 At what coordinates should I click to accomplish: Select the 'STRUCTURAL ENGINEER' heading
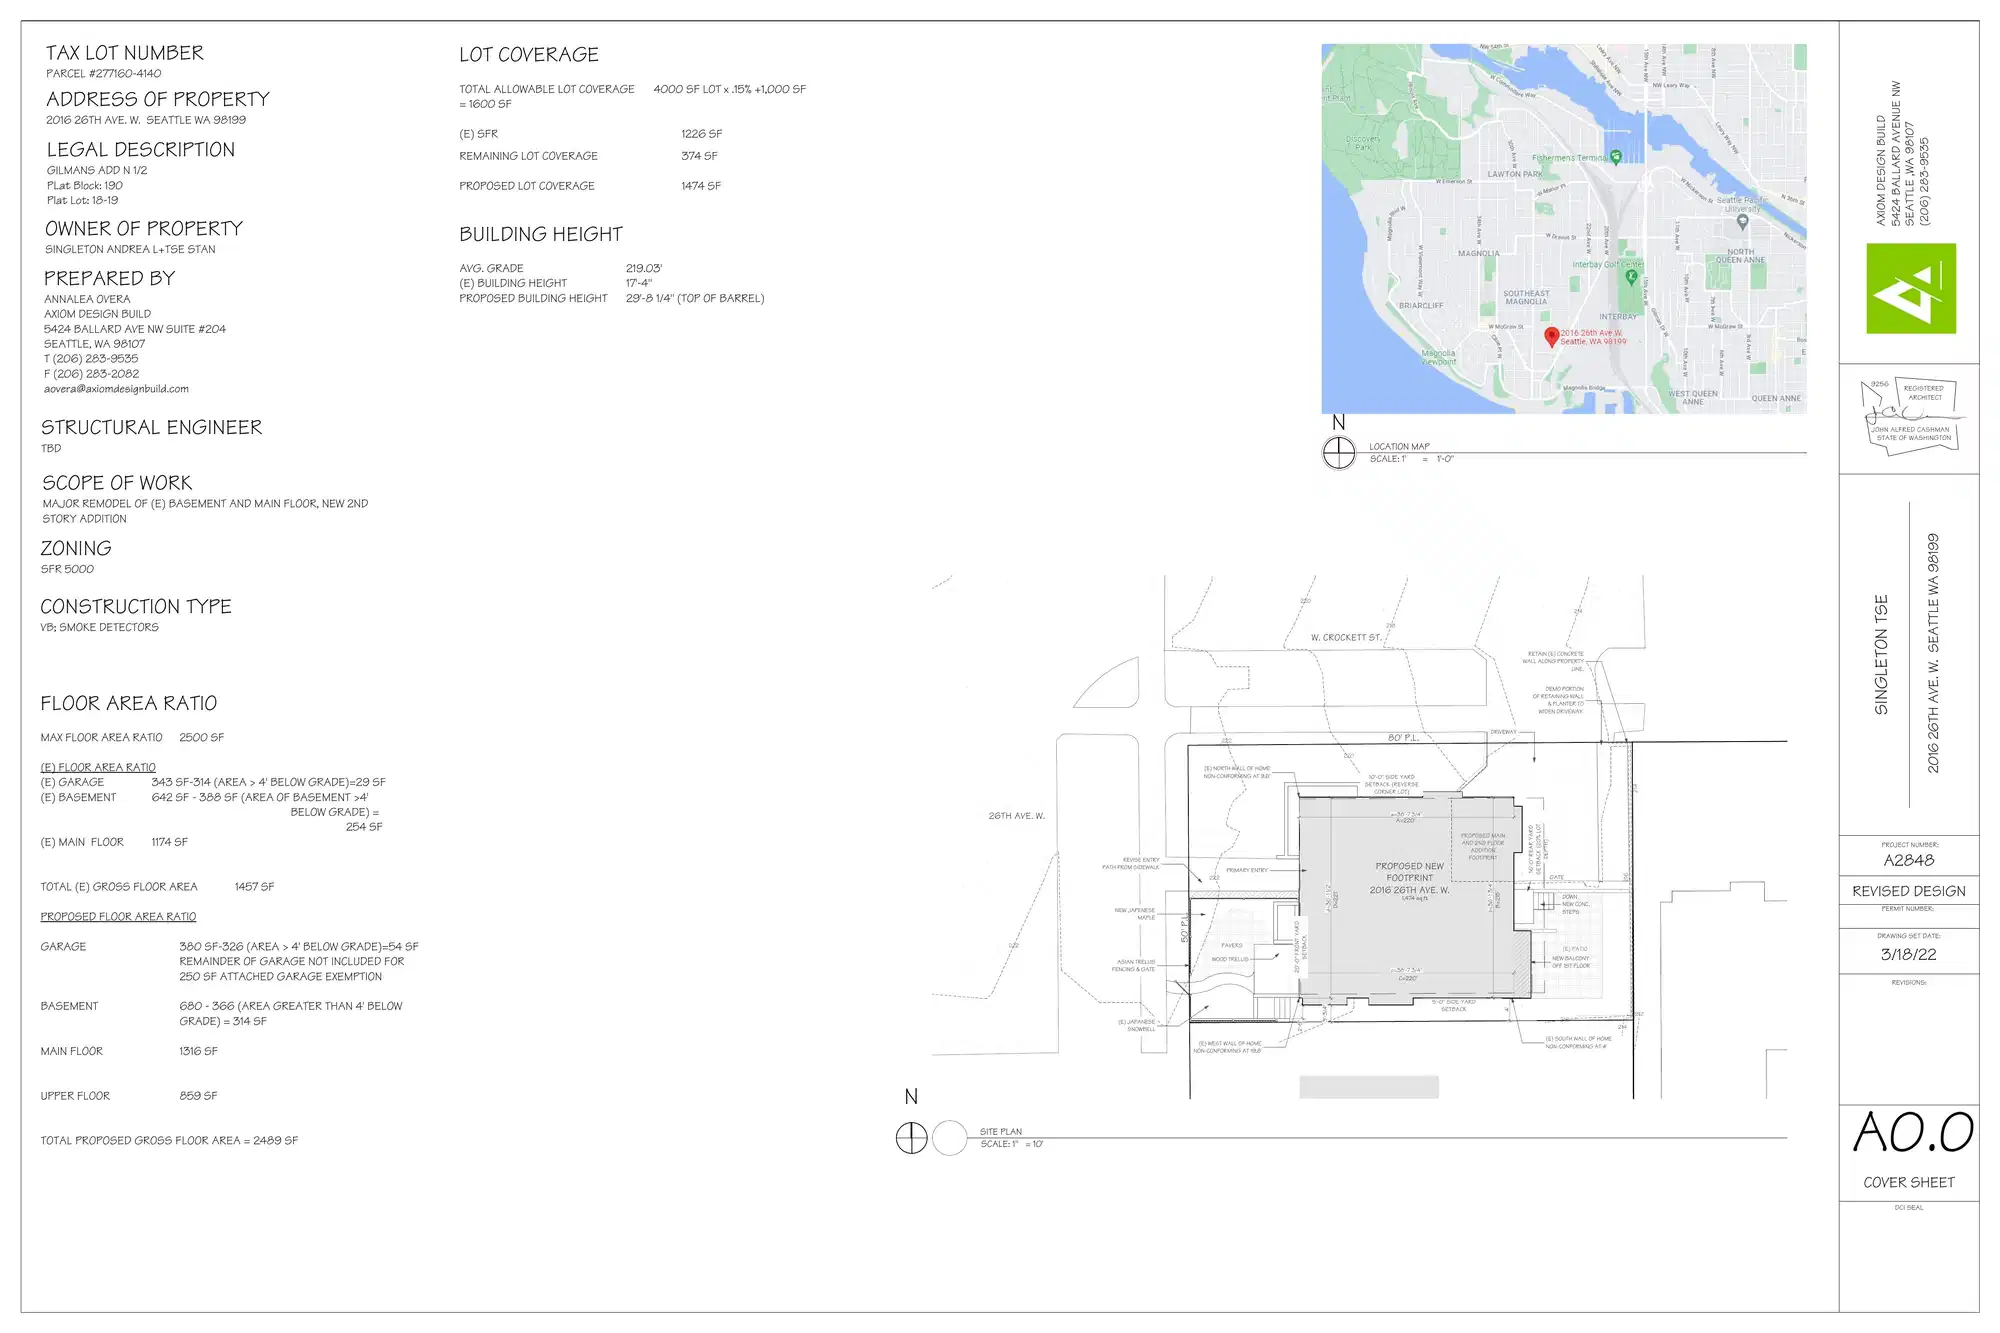pyautogui.click(x=152, y=428)
